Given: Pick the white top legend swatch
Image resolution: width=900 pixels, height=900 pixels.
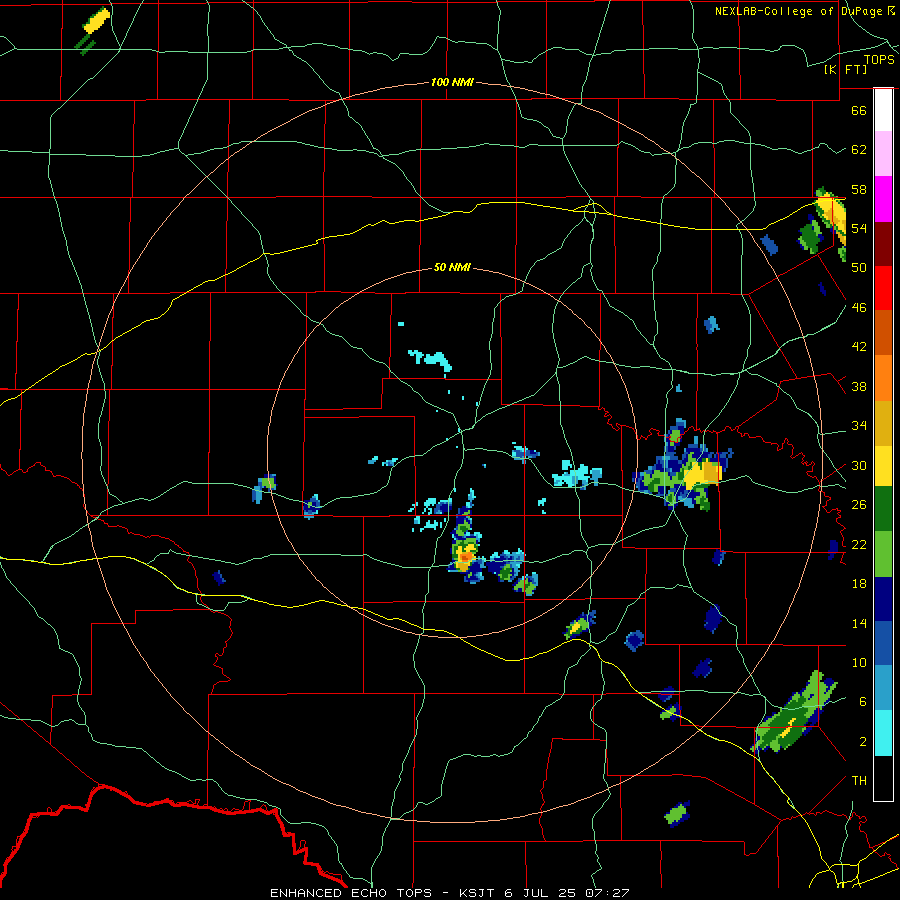Looking at the screenshot, I should tap(883, 110).
